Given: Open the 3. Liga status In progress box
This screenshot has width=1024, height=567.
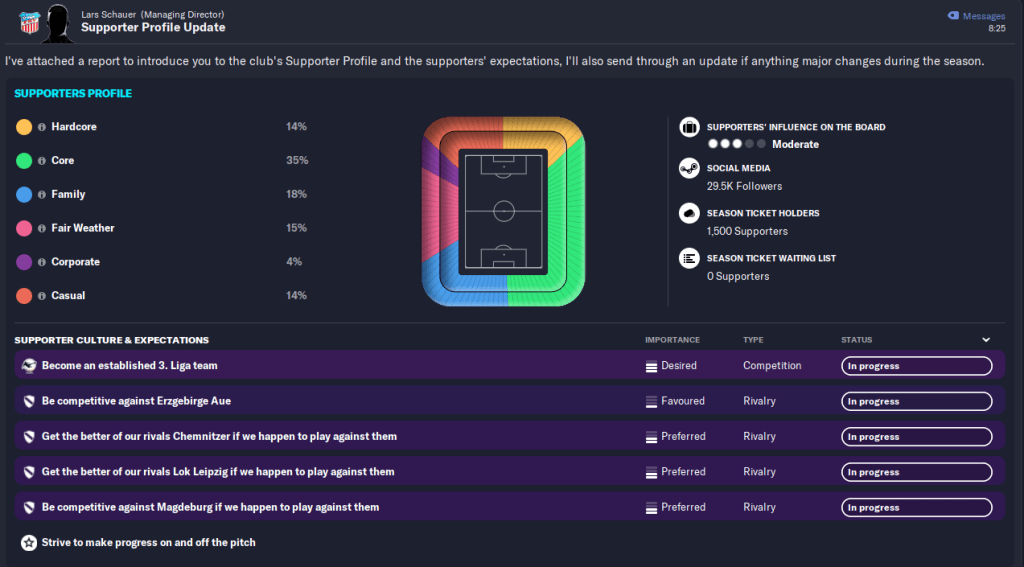Looking at the screenshot, I should point(916,366).
